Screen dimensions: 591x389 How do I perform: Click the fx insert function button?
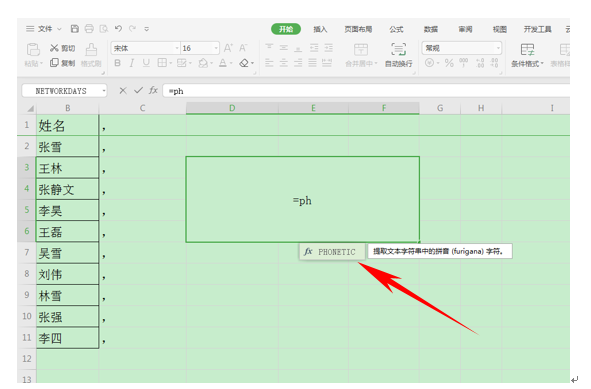[153, 90]
